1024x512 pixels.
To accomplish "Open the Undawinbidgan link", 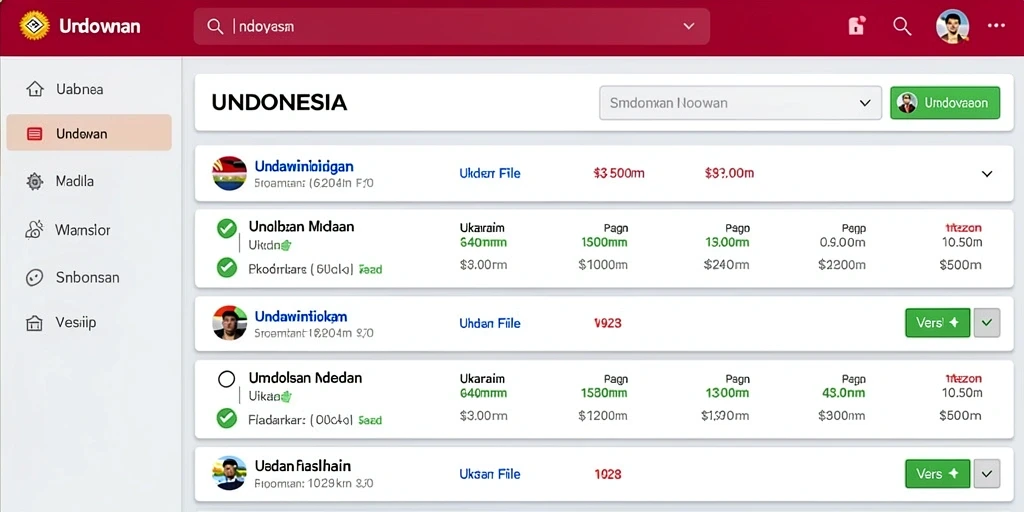I will pyautogui.click(x=304, y=167).
